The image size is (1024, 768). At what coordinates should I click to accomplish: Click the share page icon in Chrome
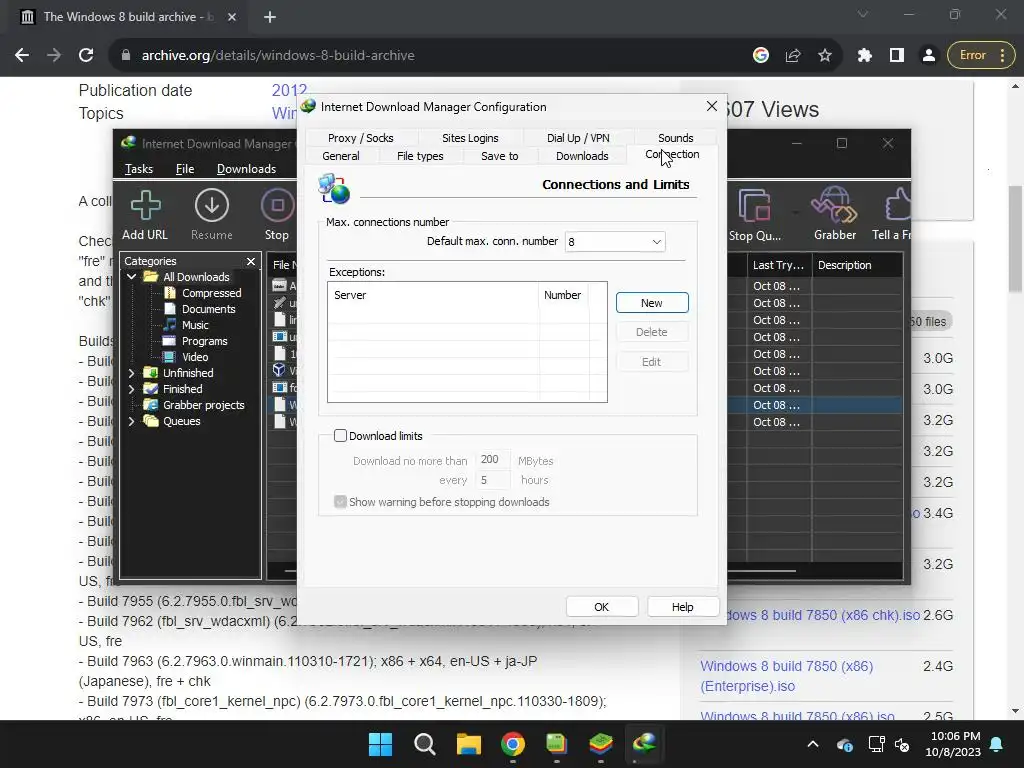click(793, 56)
